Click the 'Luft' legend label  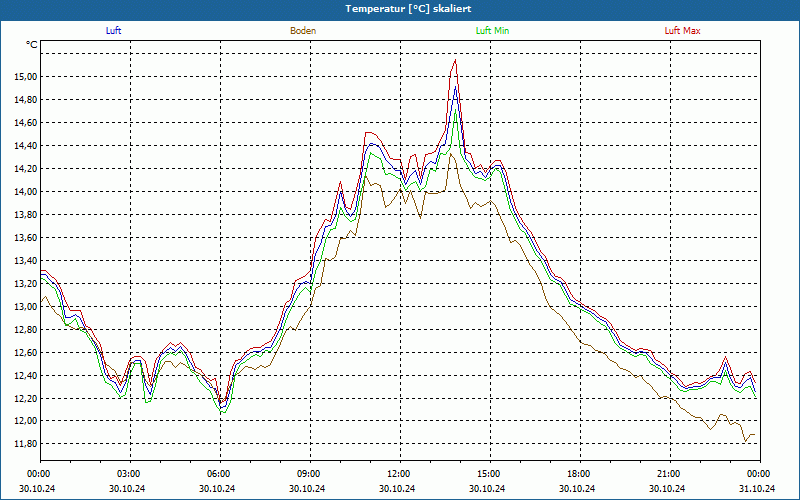(x=113, y=31)
